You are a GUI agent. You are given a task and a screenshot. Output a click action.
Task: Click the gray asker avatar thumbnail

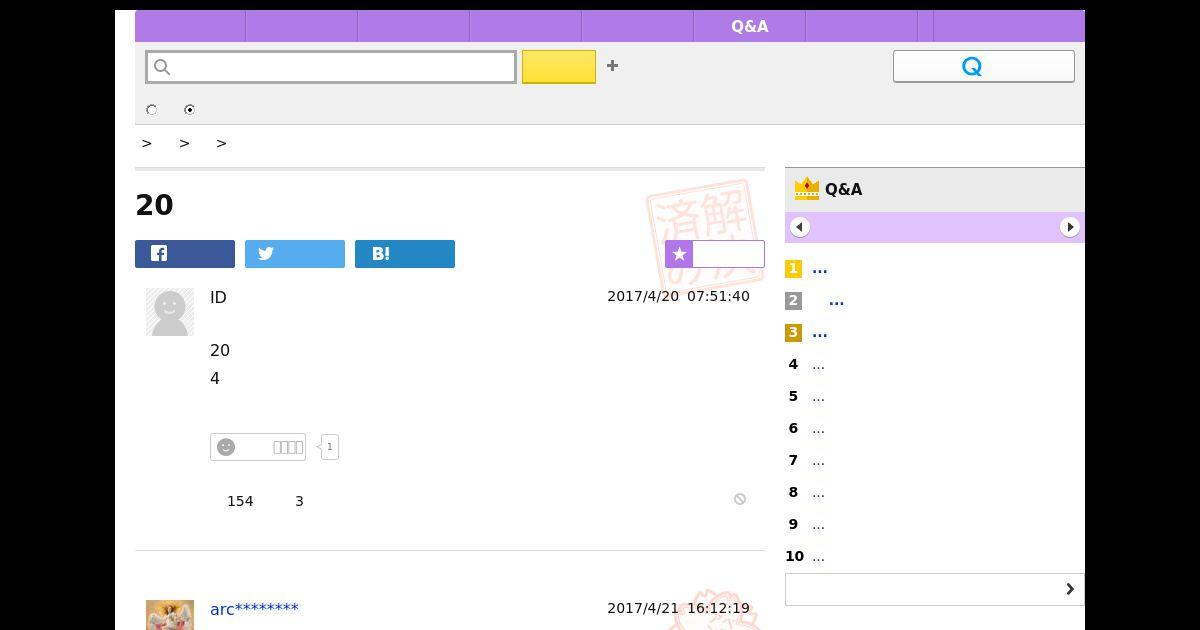point(170,312)
